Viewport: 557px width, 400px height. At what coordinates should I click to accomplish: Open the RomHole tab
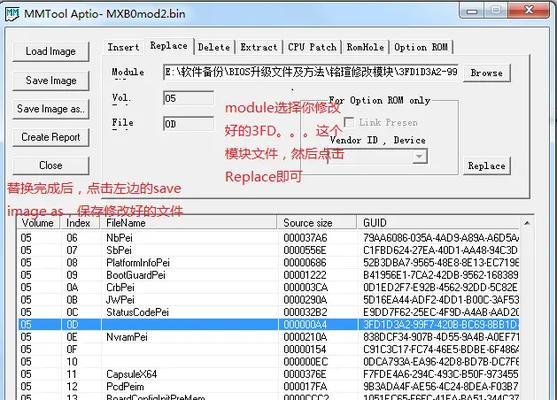pyautogui.click(x=365, y=47)
